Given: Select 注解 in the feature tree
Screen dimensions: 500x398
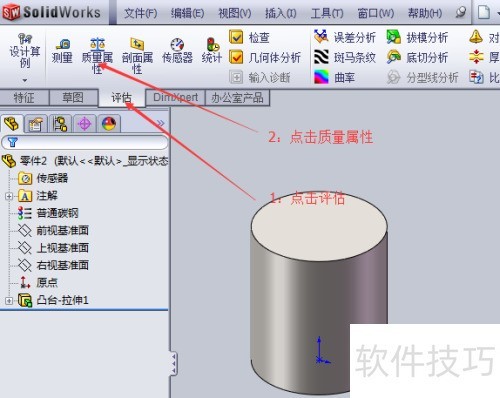Looking at the screenshot, I should coord(38,196).
